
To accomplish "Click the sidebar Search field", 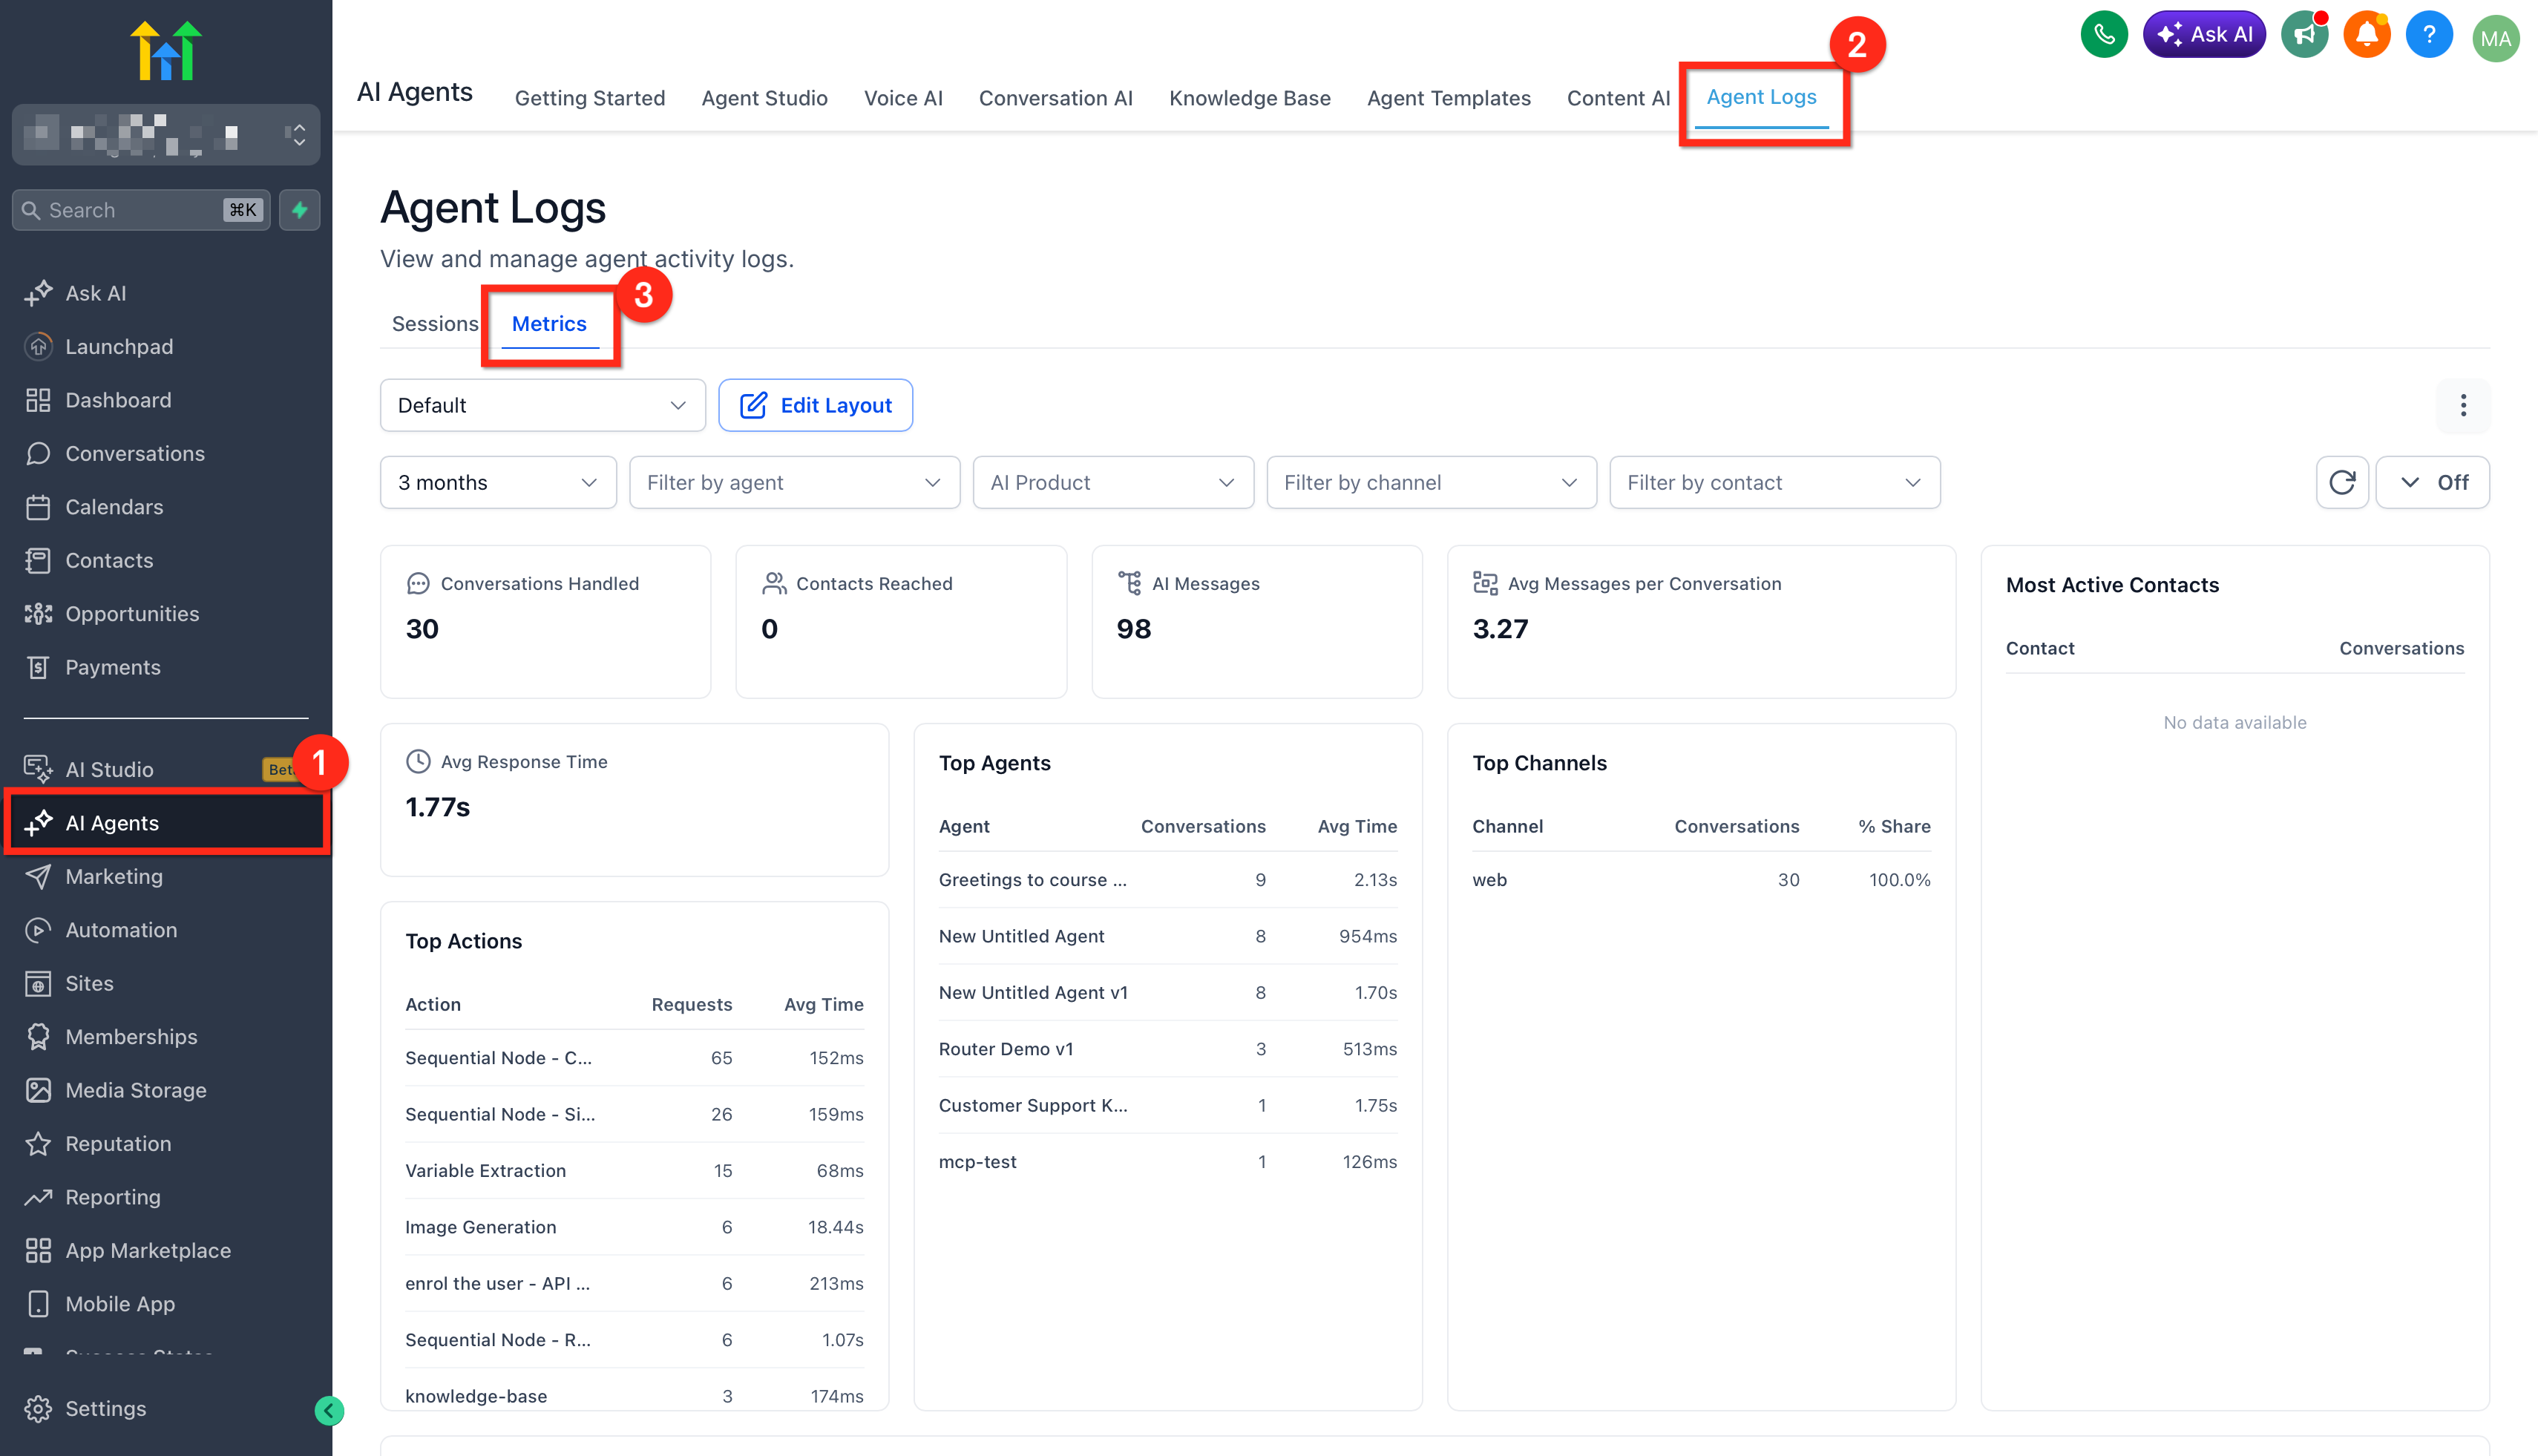I will click(x=130, y=210).
